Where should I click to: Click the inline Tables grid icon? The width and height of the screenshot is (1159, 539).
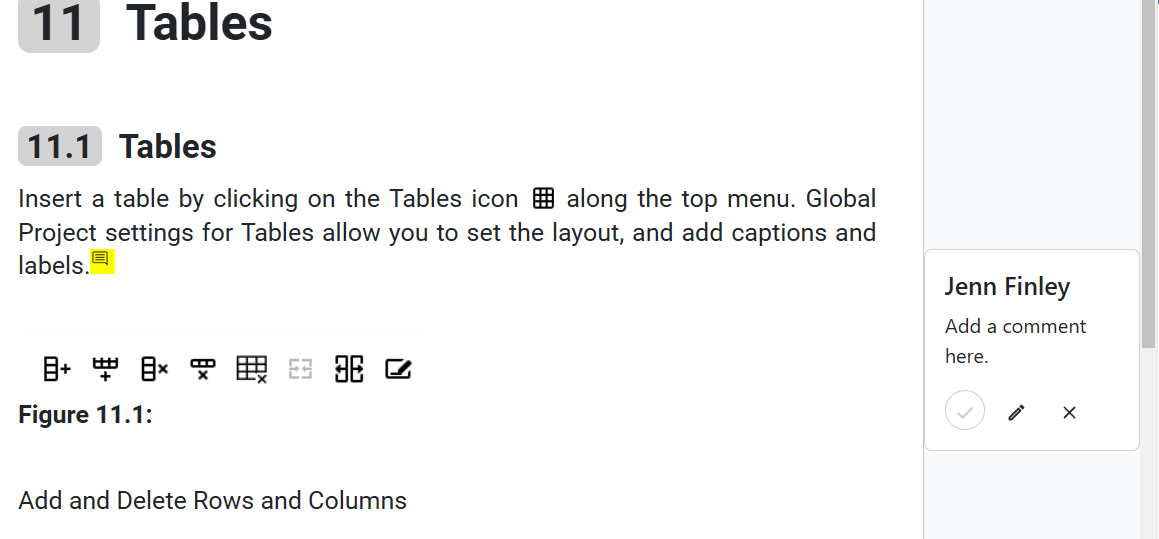click(543, 198)
